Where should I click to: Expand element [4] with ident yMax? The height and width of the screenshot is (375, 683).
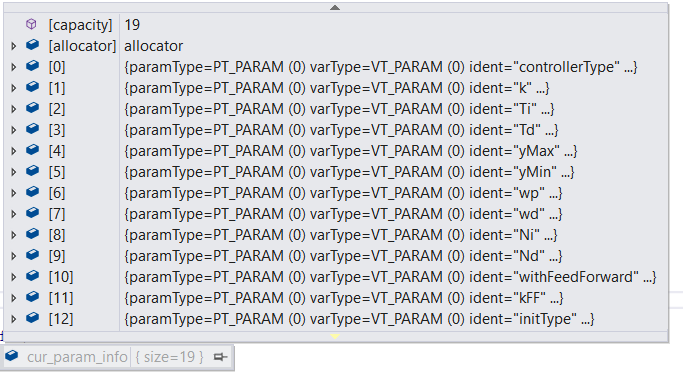[14, 151]
